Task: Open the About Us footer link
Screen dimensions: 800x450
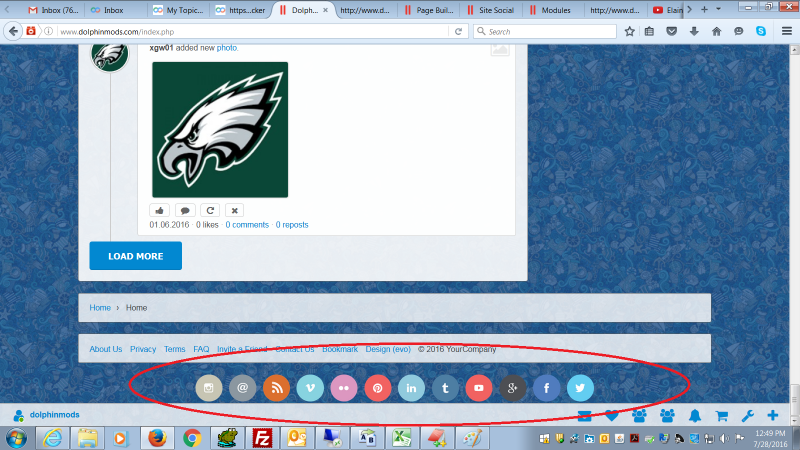Action: click(x=106, y=349)
